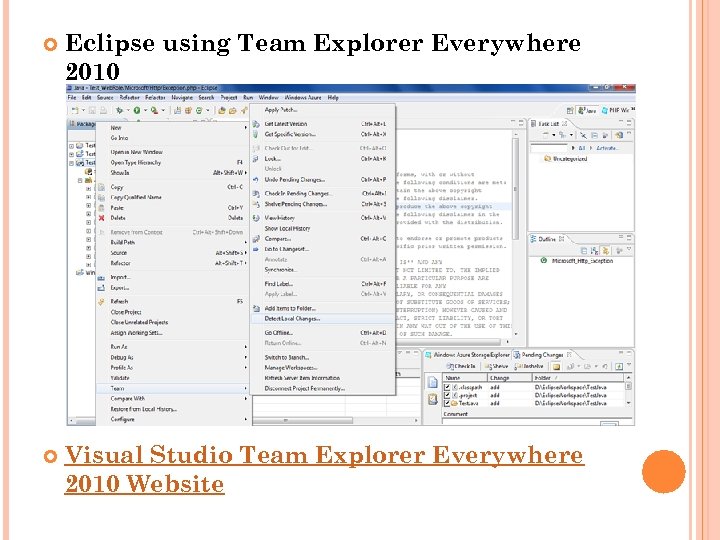This screenshot has width=720, height=540.
Task: Switch to Pending Changes tab
Action: click(542, 355)
